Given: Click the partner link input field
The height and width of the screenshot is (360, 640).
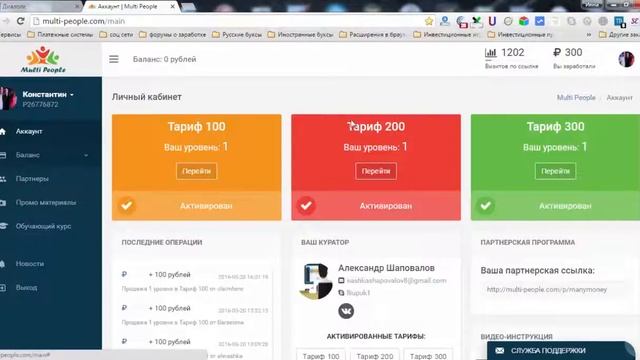Looking at the screenshot, I should [x=552, y=289].
